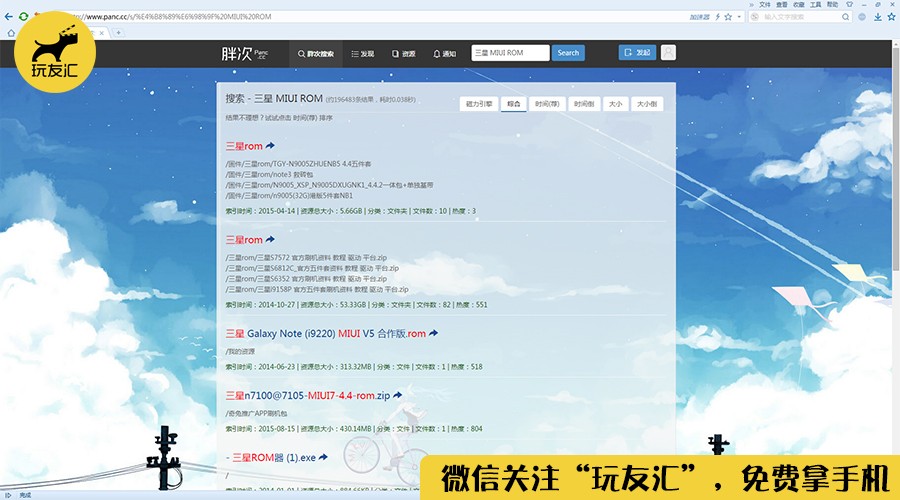Open downloads with the download arrow icon
Image resolution: width=900 pixels, height=500 pixels.
[x=878, y=17]
